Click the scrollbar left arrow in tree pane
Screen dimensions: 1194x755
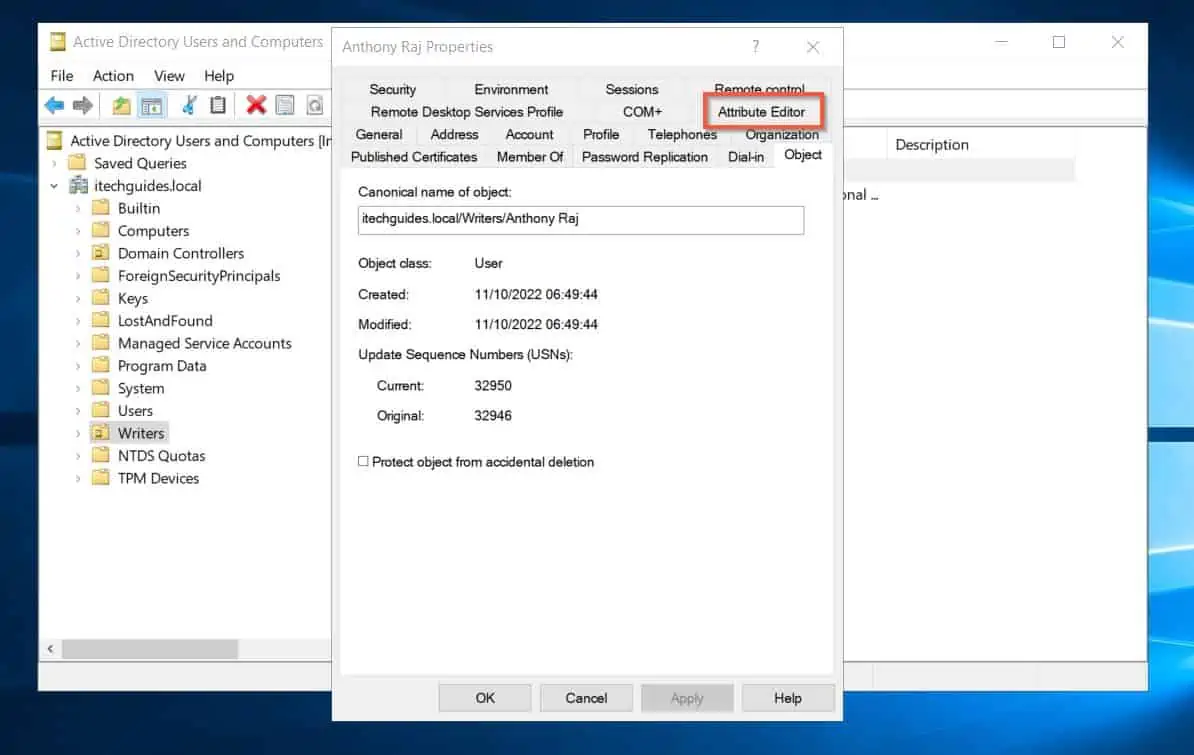[x=50, y=649]
